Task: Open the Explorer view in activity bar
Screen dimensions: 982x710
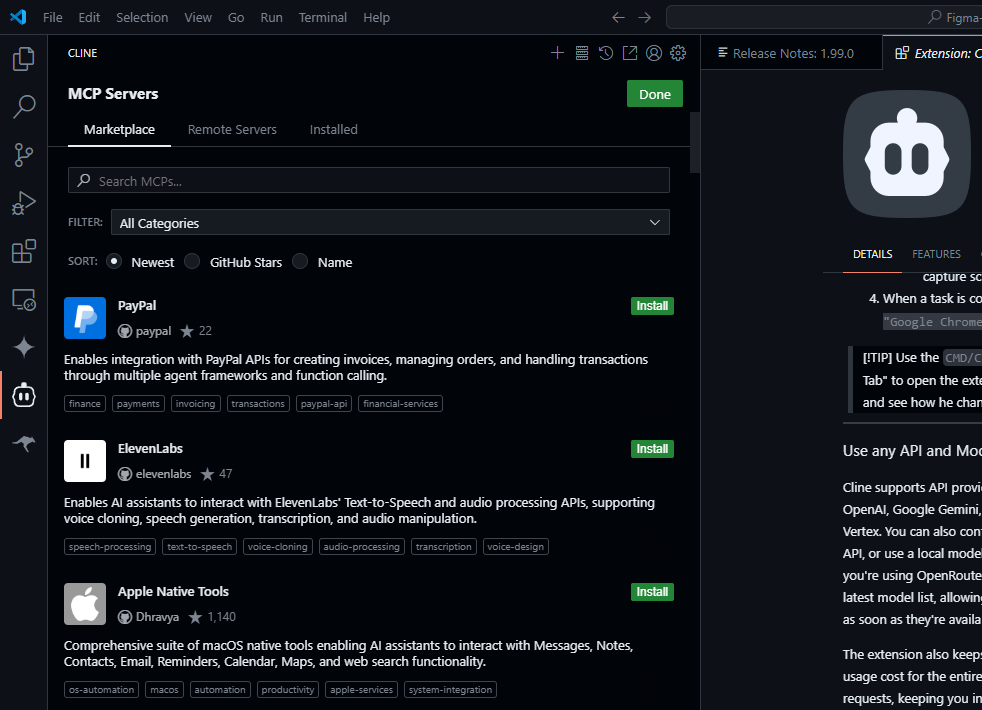Action: click(24, 59)
